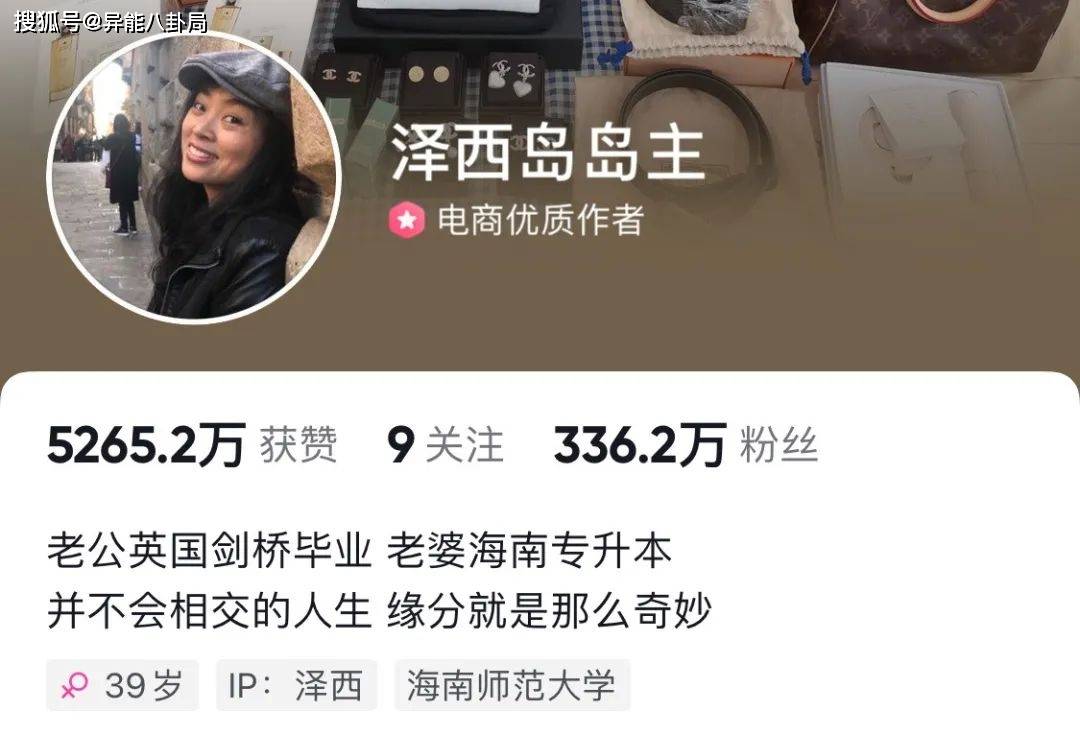Image resolution: width=1080 pixels, height=735 pixels.
Task: Tap the pink female gender icon
Action: [74, 685]
